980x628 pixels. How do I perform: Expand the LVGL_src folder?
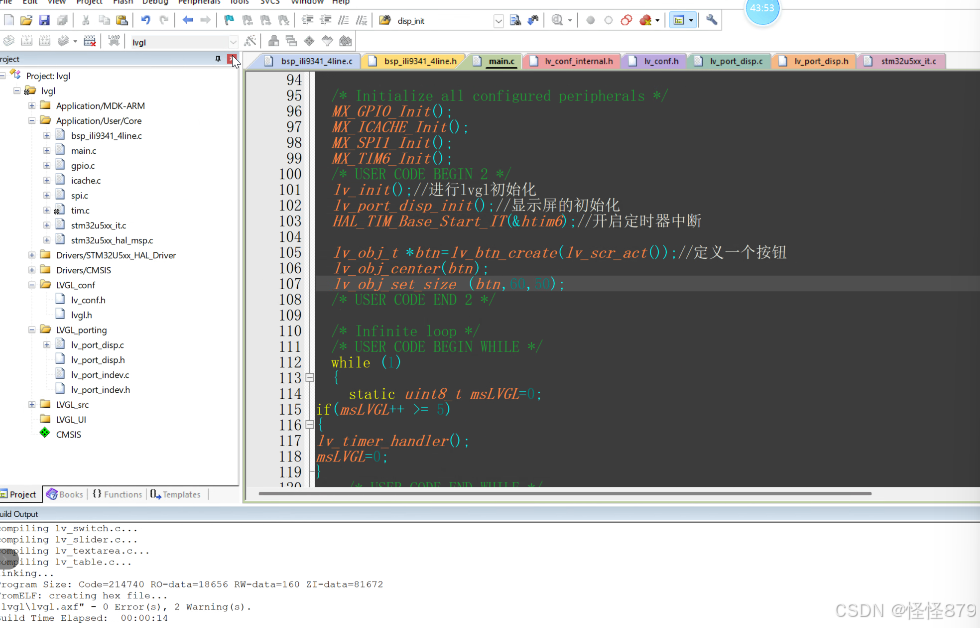coord(31,404)
